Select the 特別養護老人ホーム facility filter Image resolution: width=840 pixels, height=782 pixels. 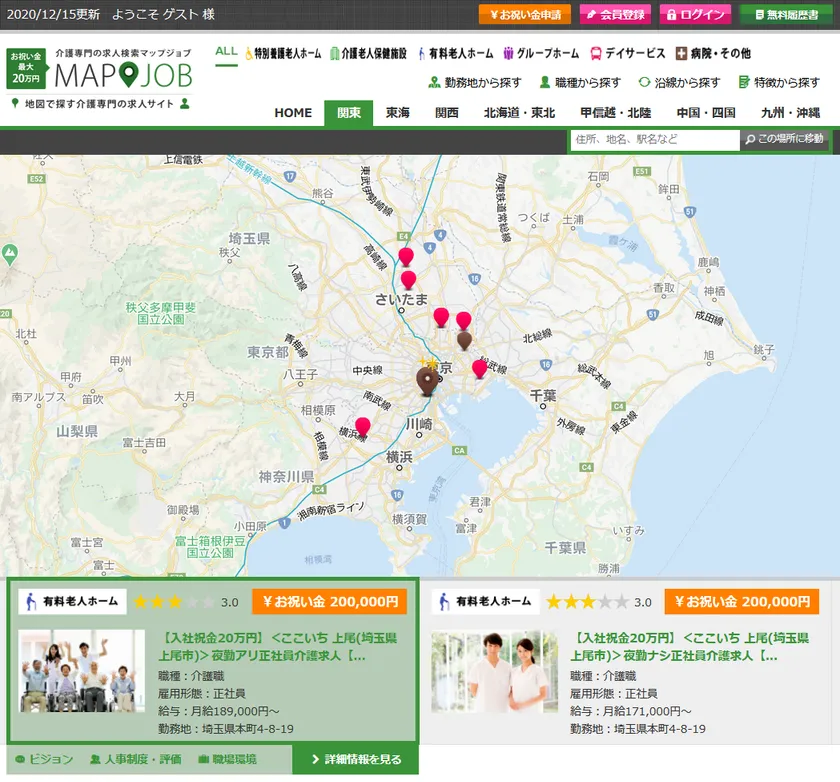283,53
